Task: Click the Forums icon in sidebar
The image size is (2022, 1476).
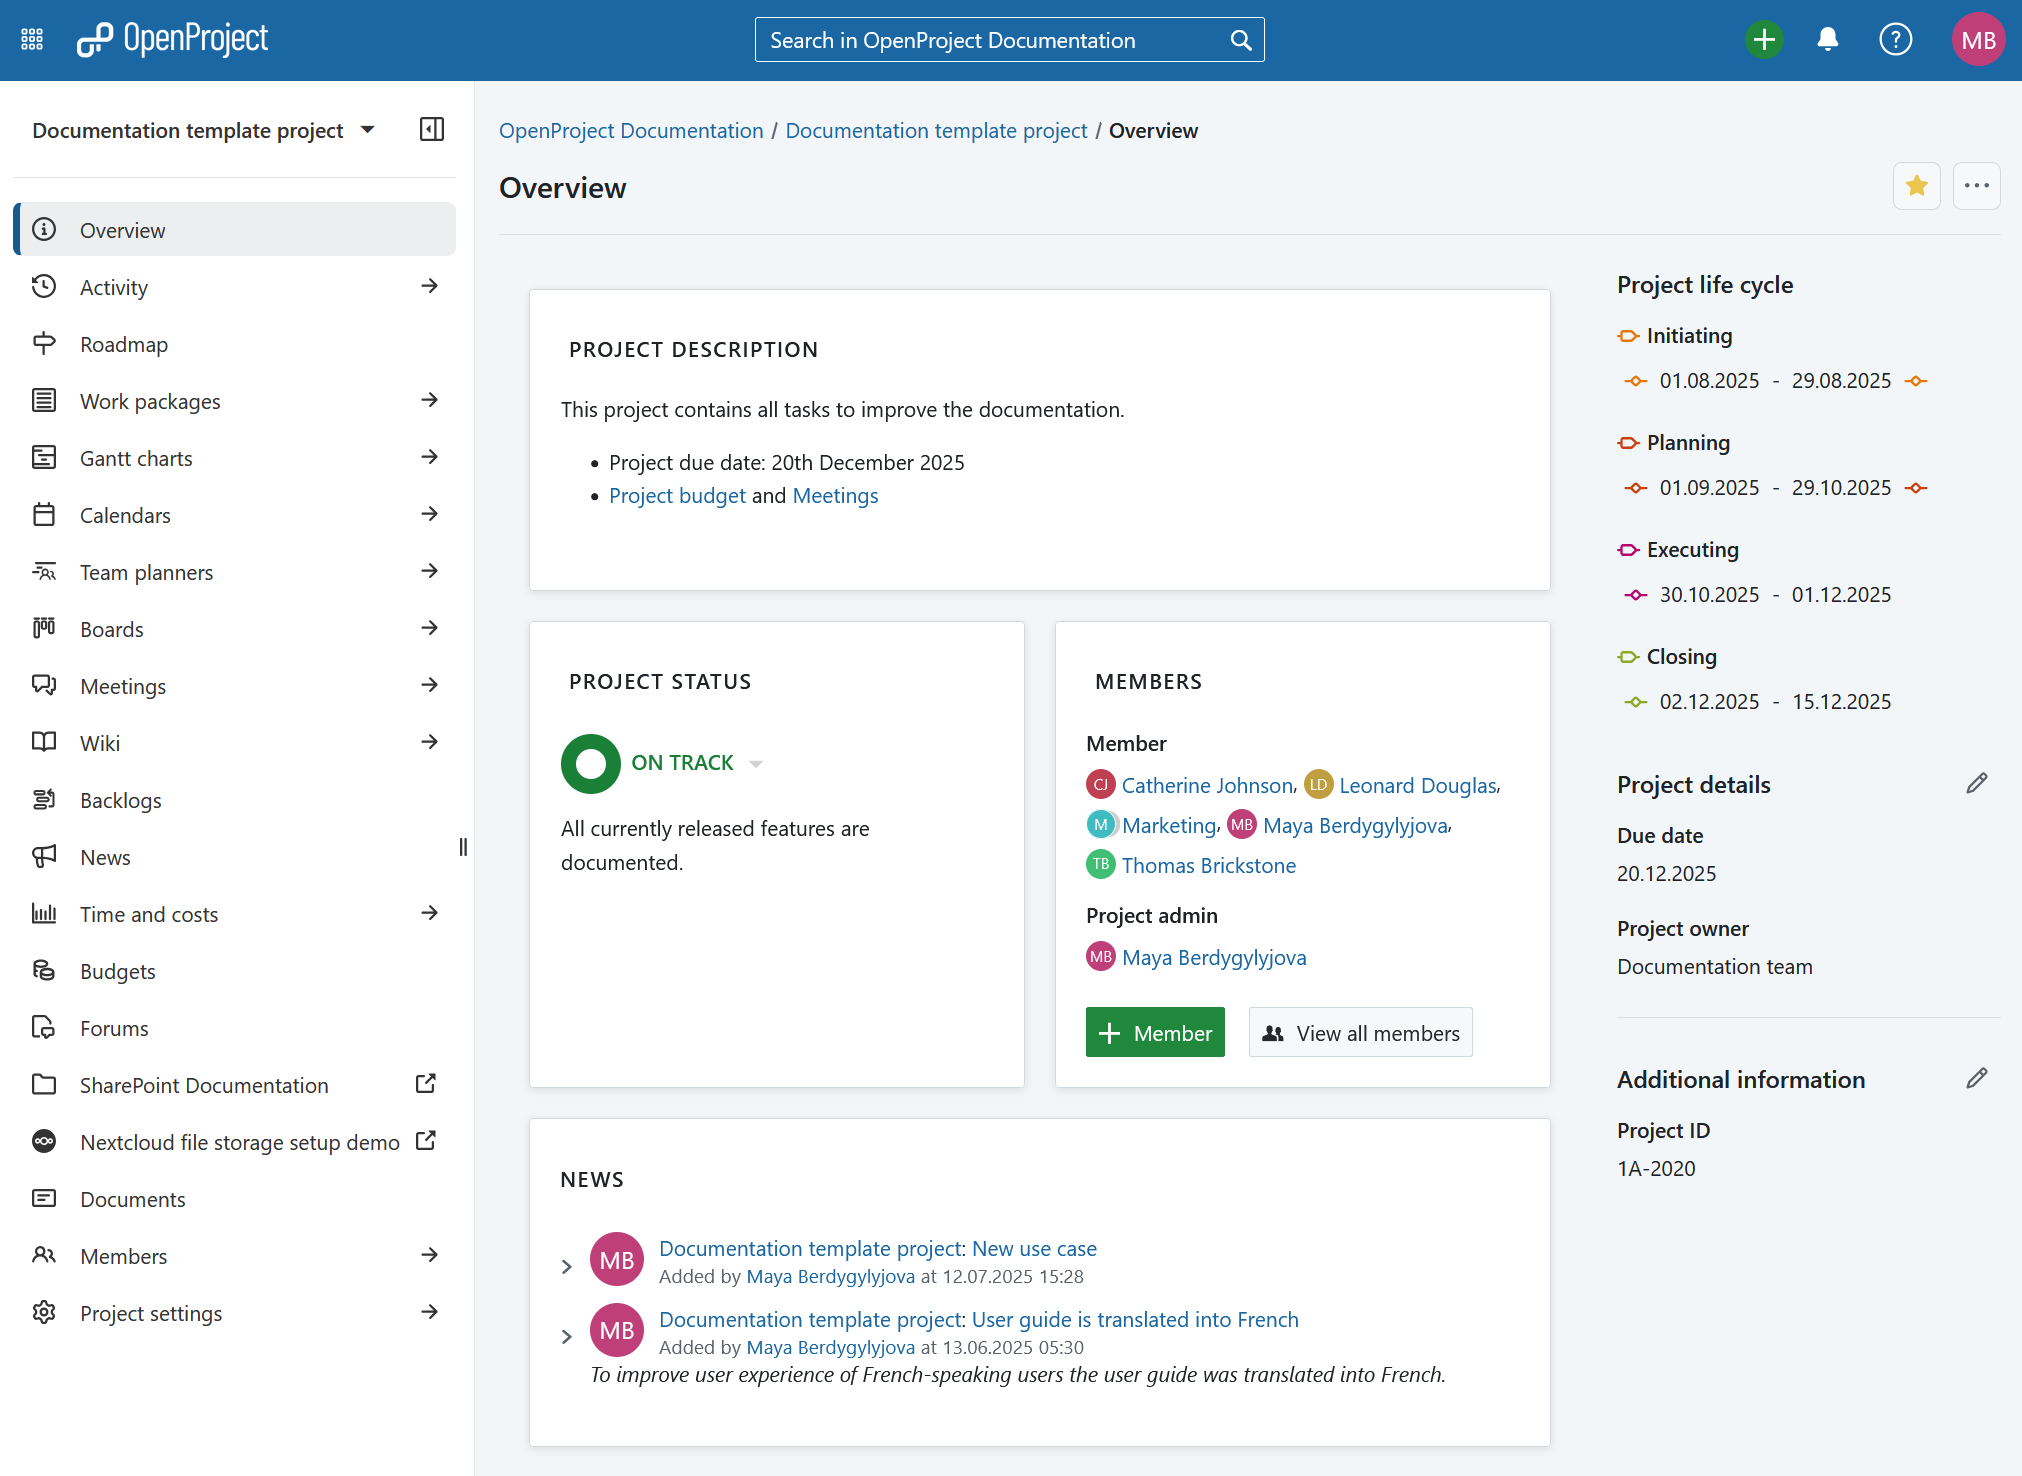Action: (x=44, y=1028)
